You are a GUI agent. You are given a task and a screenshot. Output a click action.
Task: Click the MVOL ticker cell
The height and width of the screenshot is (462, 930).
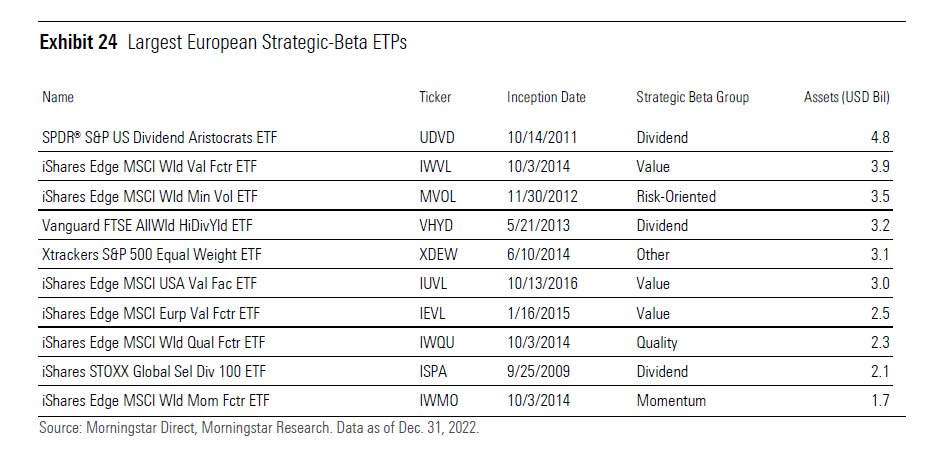pos(439,196)
